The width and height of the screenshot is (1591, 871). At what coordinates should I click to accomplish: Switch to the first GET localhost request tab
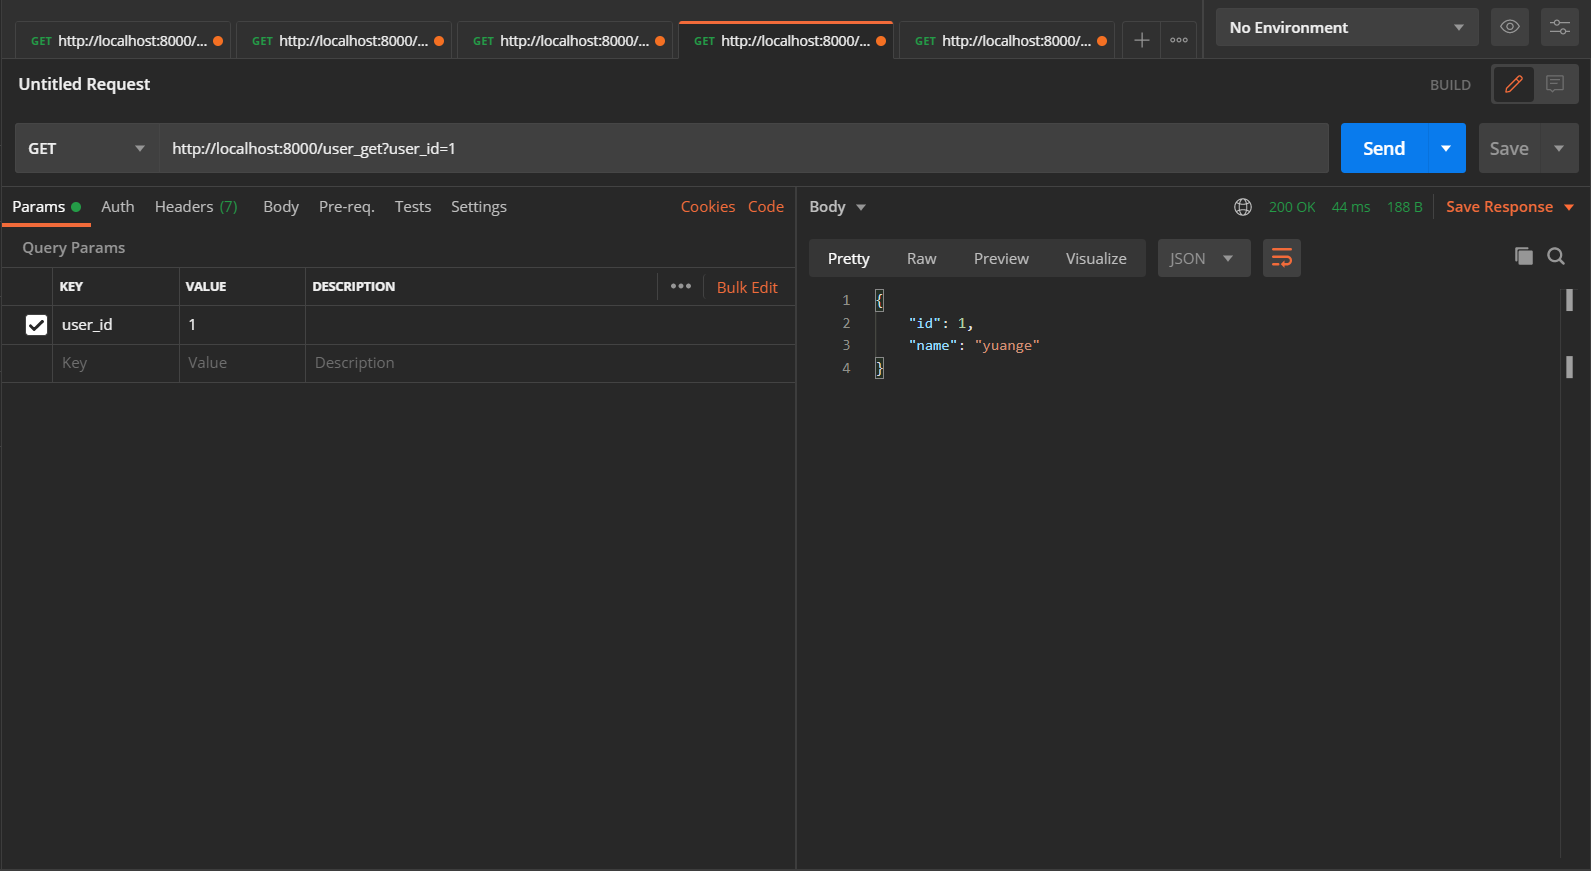(x=123, y=40)
